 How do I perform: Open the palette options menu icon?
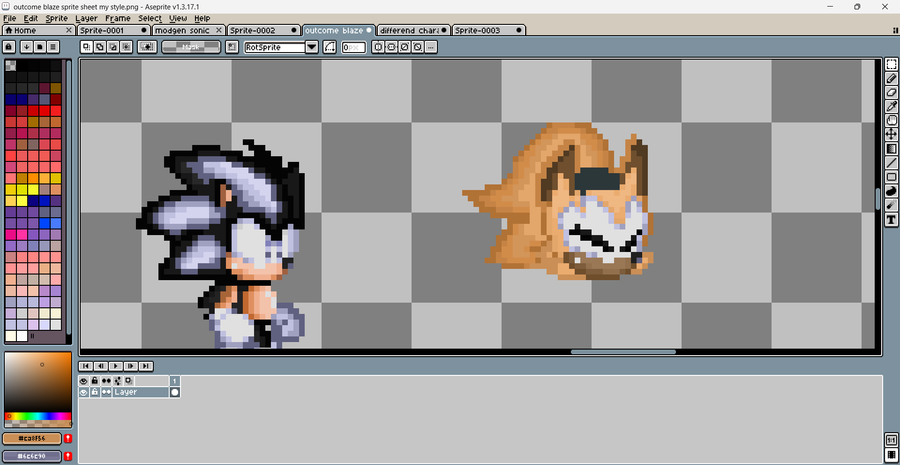[53, 47]
